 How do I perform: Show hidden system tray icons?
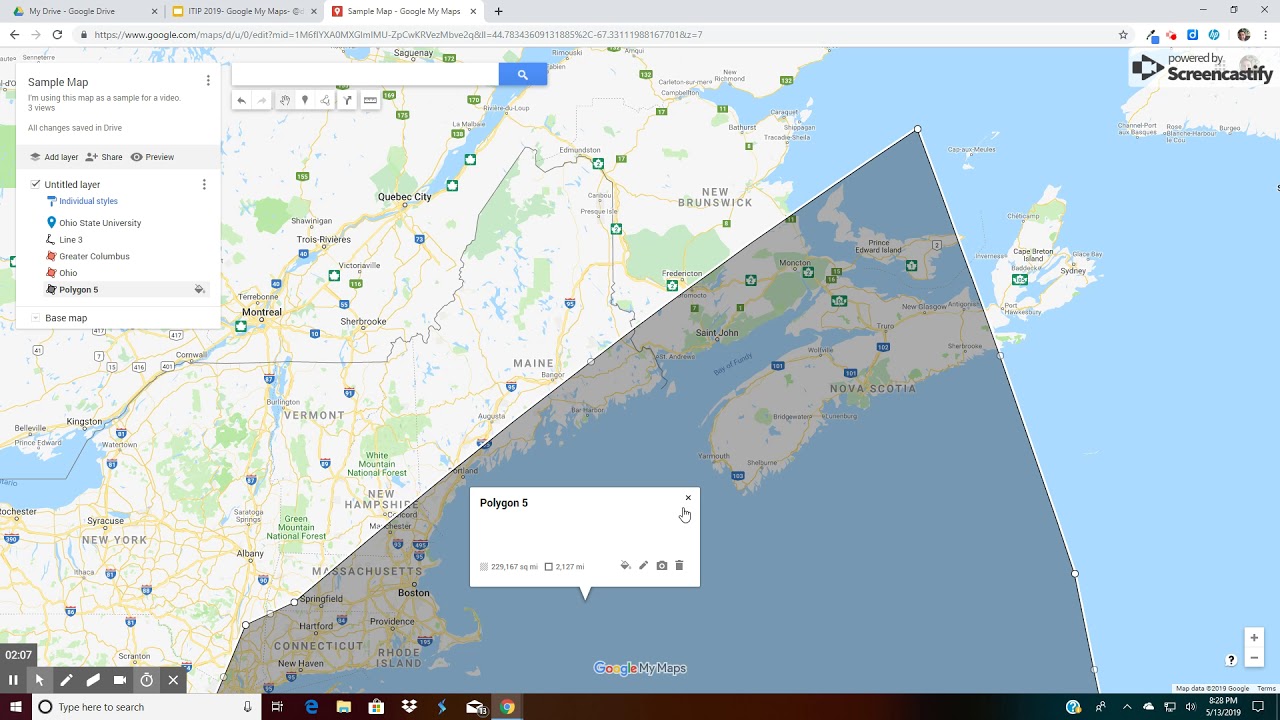tap(1126, 707)
